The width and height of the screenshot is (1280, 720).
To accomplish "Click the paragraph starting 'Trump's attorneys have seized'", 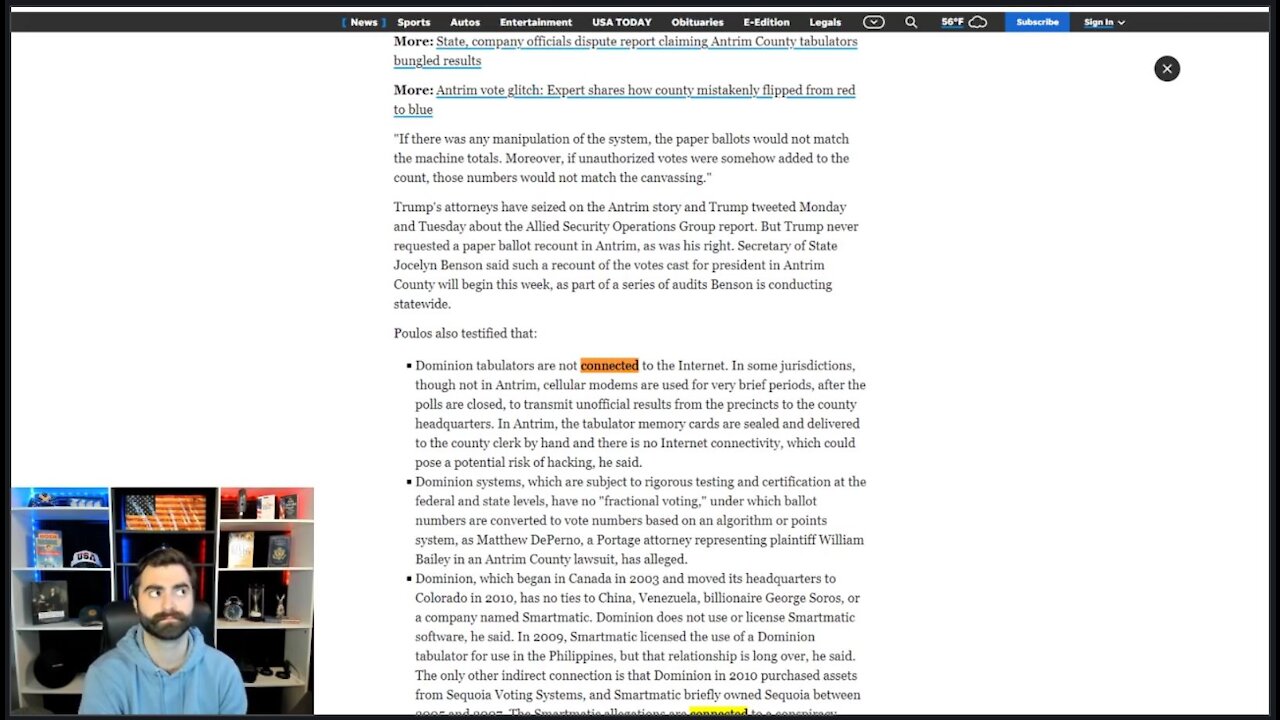I will (x=626, y=255).
